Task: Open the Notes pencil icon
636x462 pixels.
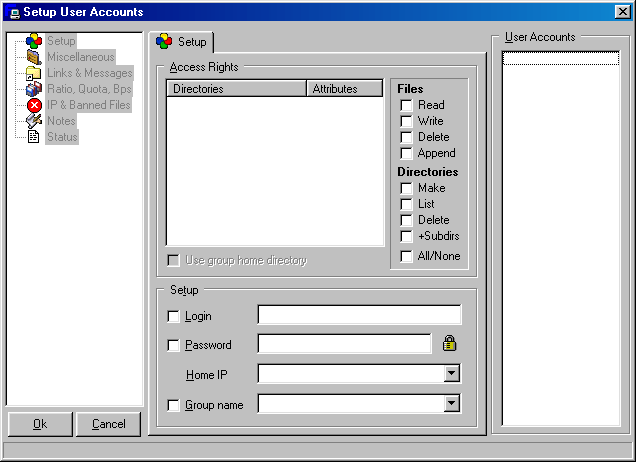Action: [x=34, y=121]
